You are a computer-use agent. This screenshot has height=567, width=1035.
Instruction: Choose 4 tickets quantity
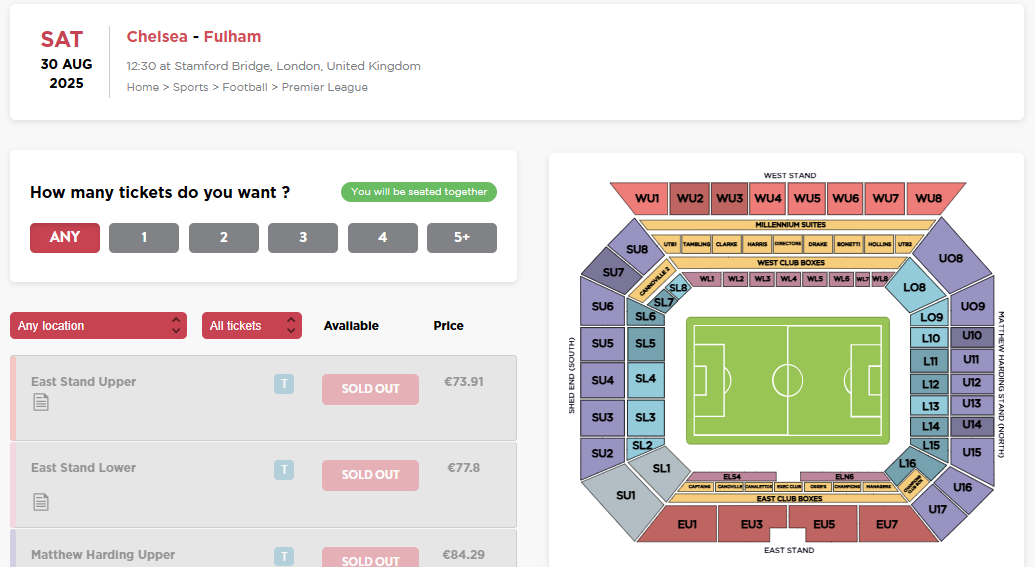(x=382, y=238)
